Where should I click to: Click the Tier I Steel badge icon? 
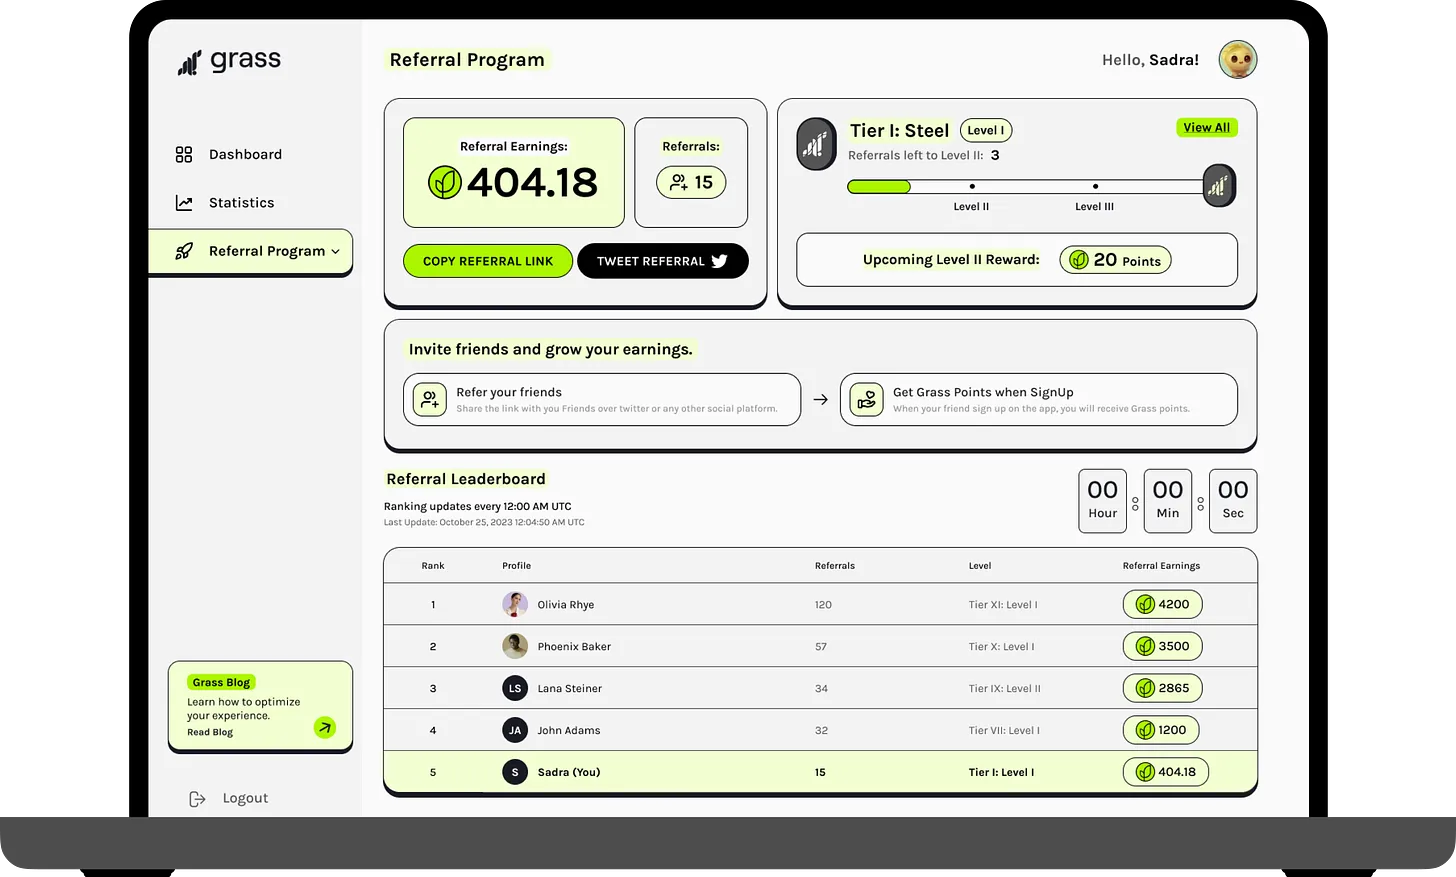tap(816, 144)
